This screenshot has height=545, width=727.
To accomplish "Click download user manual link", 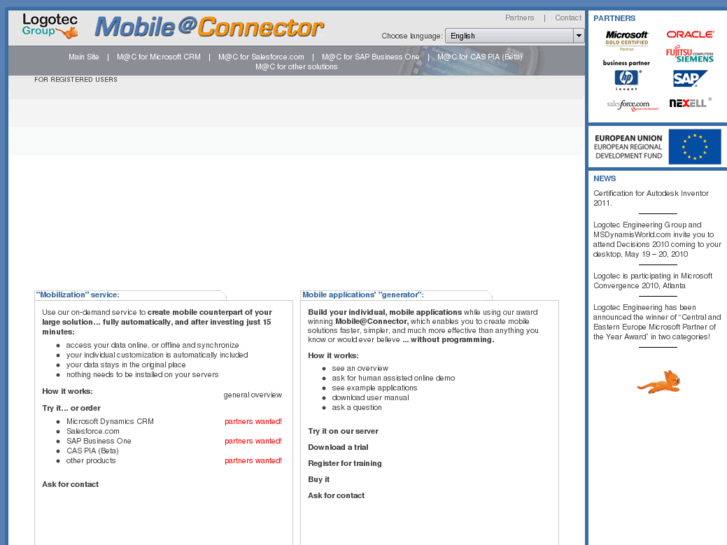I will pos(370,398).
